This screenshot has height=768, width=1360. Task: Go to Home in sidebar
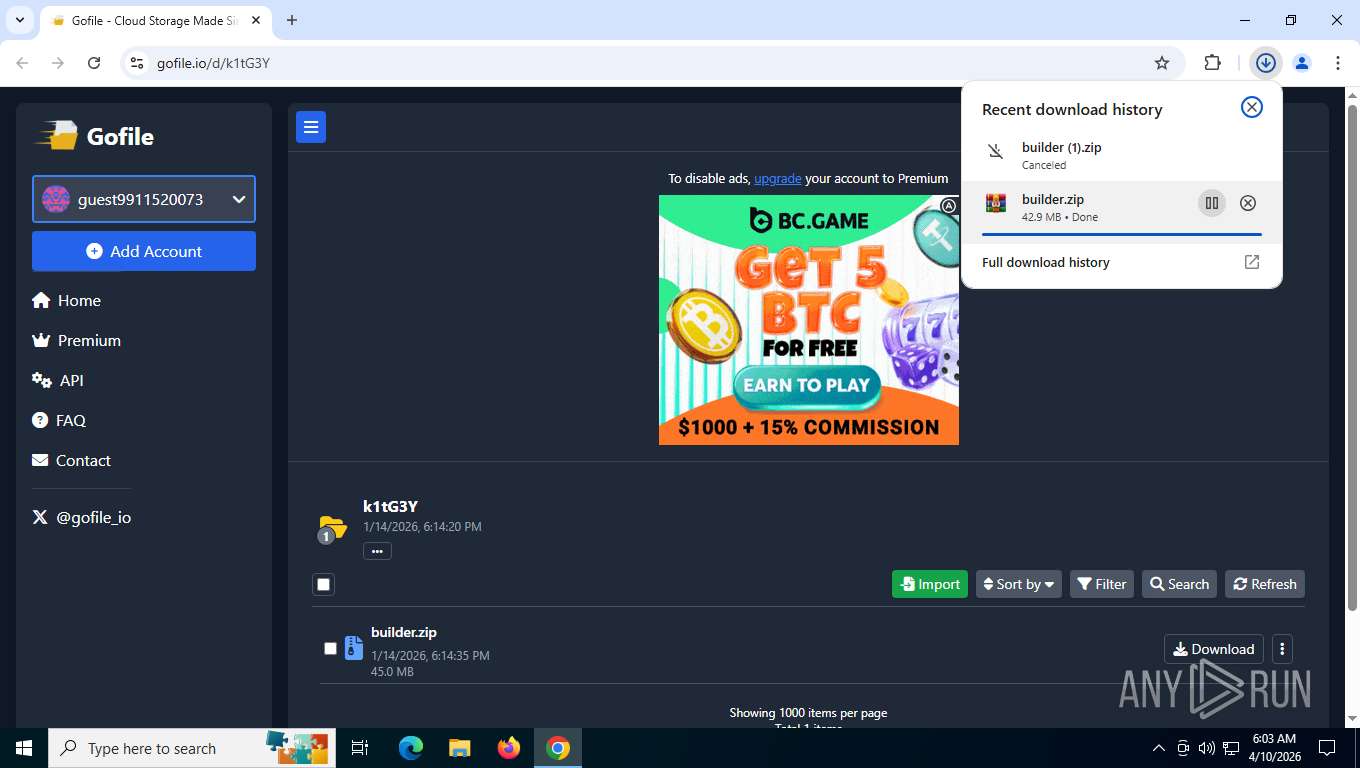point(67,300)
